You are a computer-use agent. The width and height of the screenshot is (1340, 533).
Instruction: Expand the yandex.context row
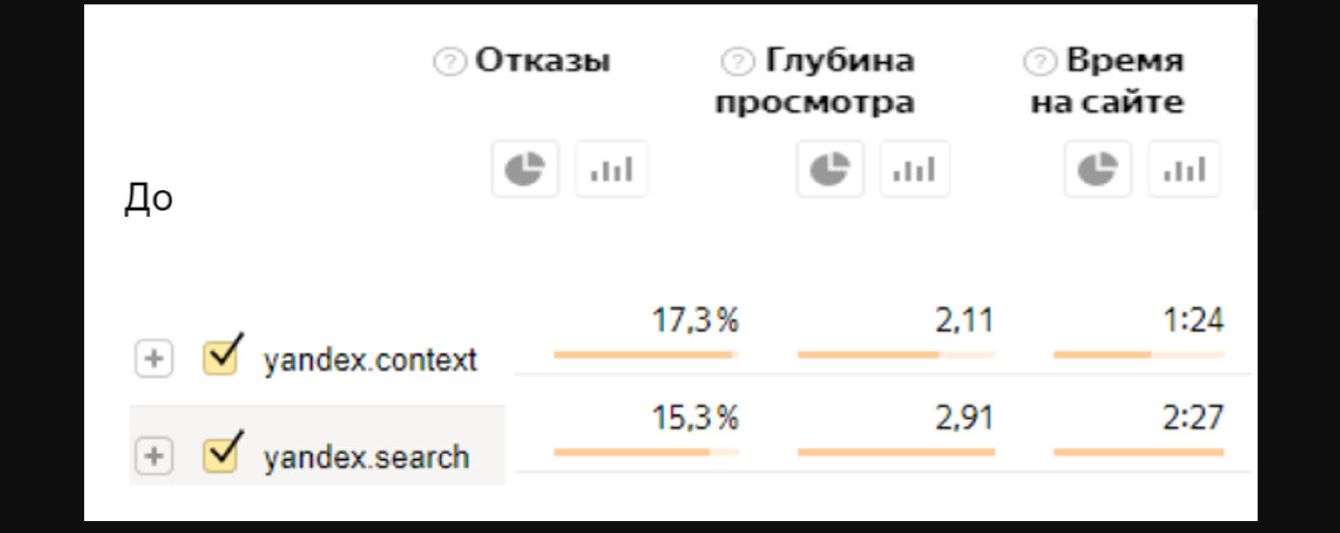(153, 359)
